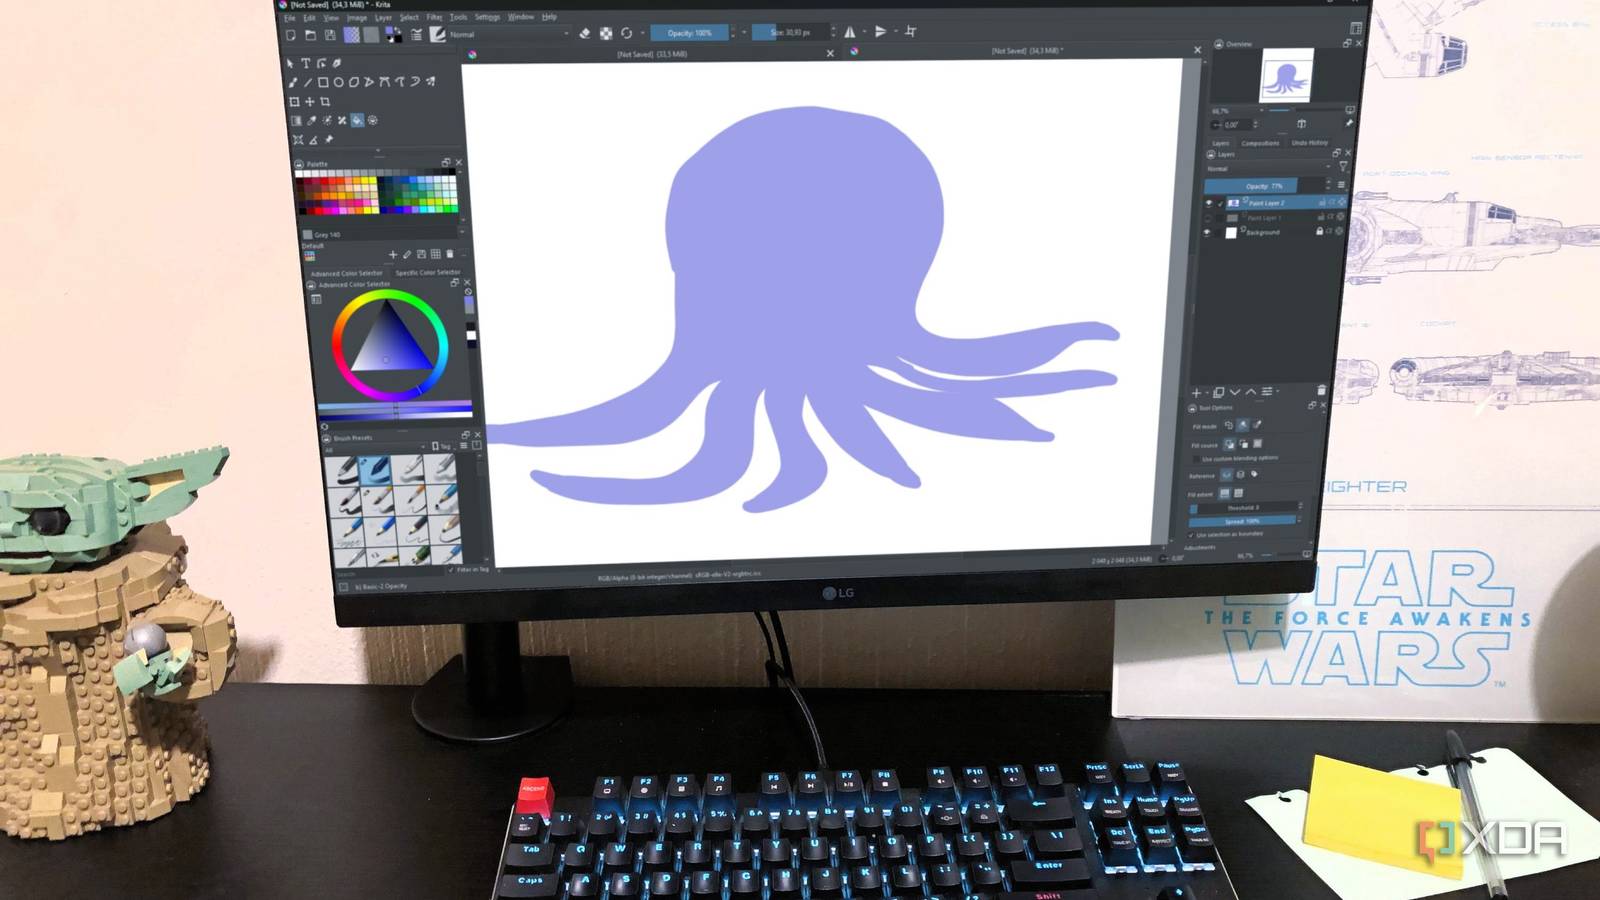Select the Gradient tool
The image size is (1600, 900).
point(296,121)
